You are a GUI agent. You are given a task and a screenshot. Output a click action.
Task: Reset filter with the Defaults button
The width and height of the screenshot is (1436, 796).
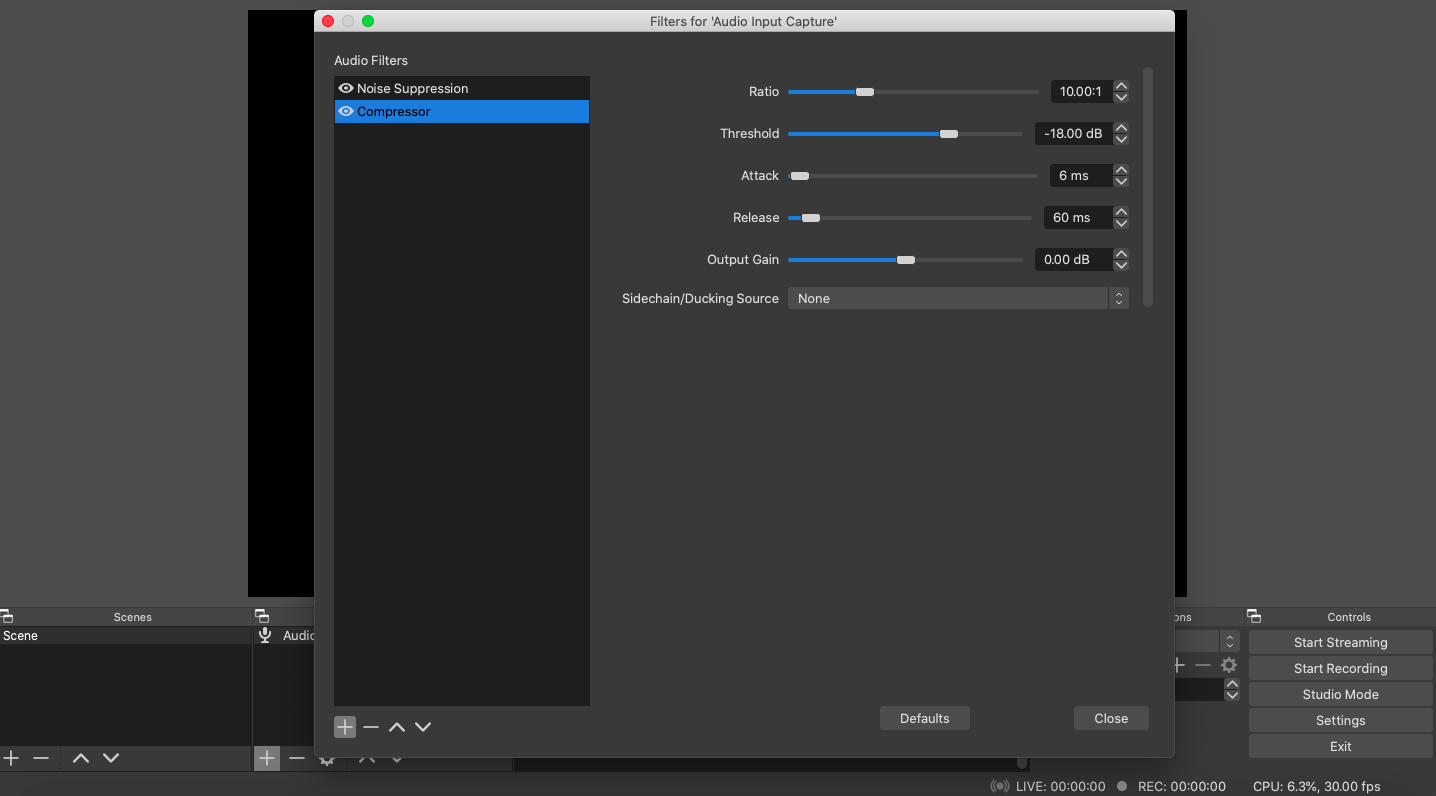925,718
